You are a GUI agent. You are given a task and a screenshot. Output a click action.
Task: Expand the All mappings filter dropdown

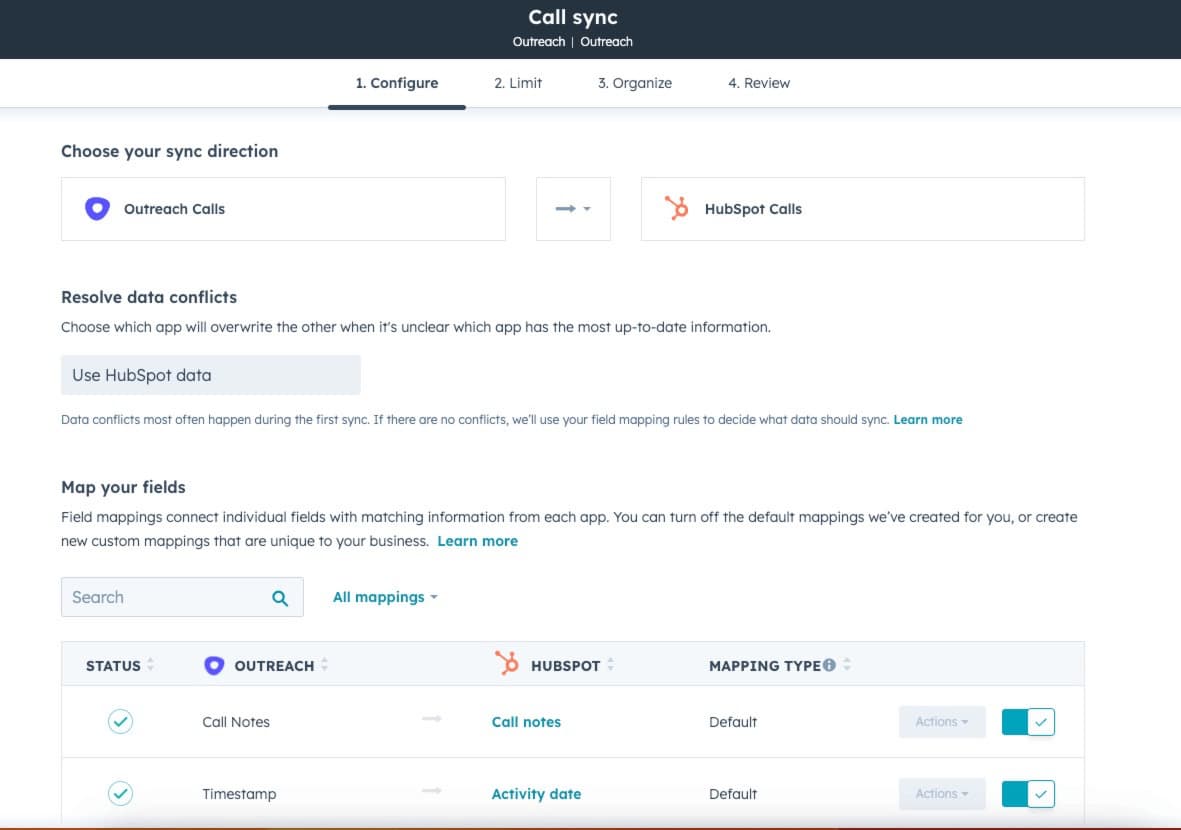click(x=385, y=597)
